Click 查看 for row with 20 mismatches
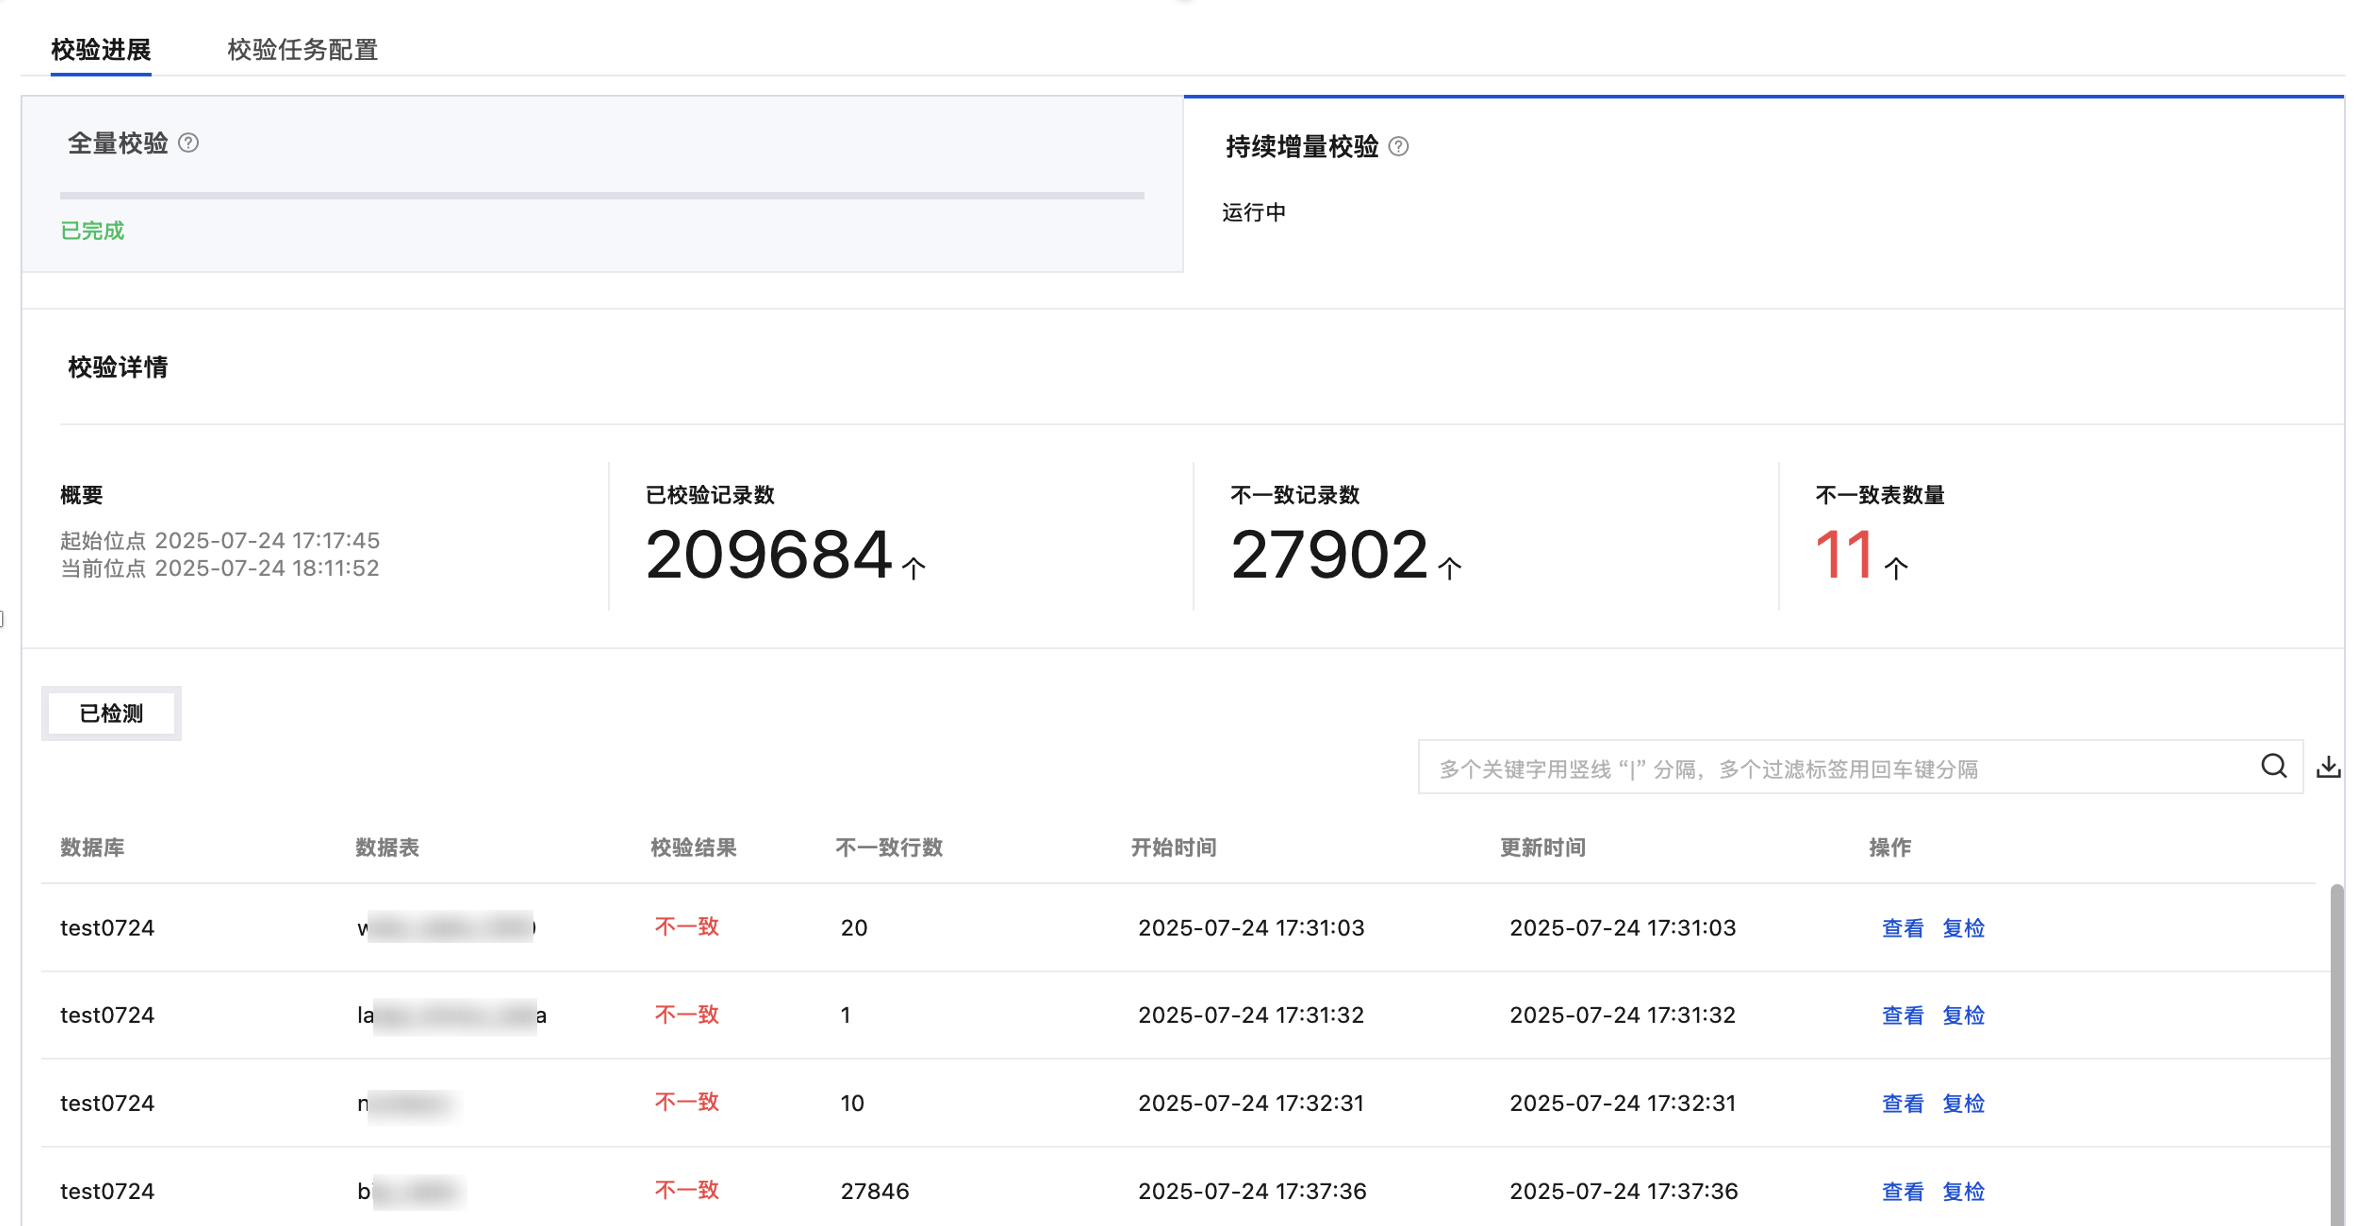The width and height of the screenshot is (2358, 1226). click(x=1901, y=928)
